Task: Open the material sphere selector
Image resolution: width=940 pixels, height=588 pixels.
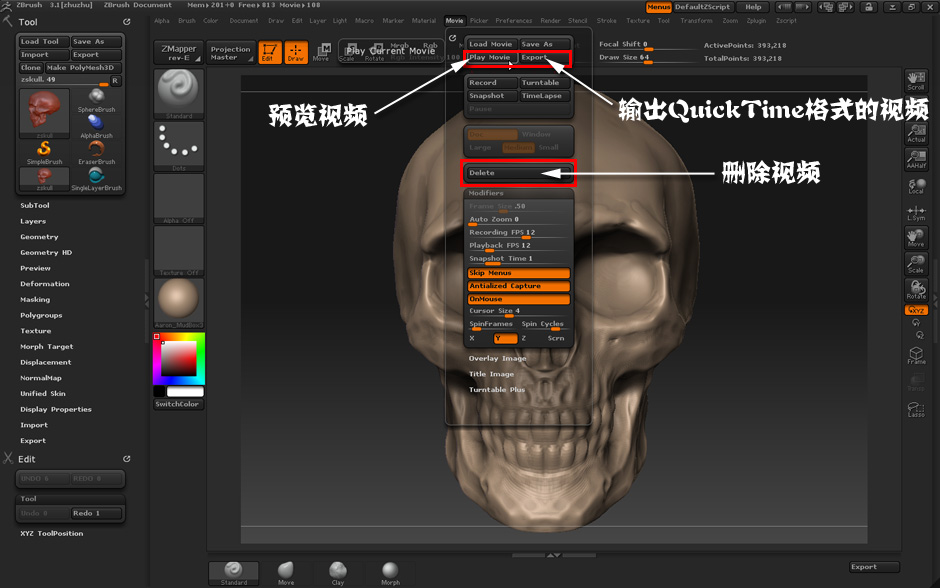Action: [x=179, y=303]
